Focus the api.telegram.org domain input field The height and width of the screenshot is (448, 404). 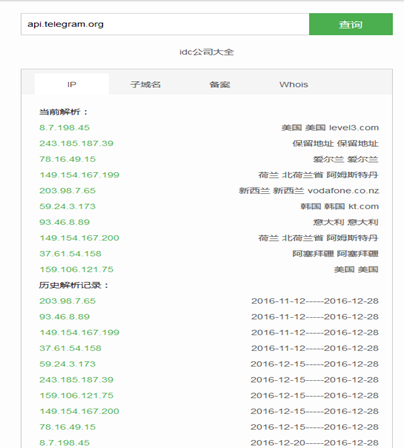pyautogui.click(x=165, y=24)
